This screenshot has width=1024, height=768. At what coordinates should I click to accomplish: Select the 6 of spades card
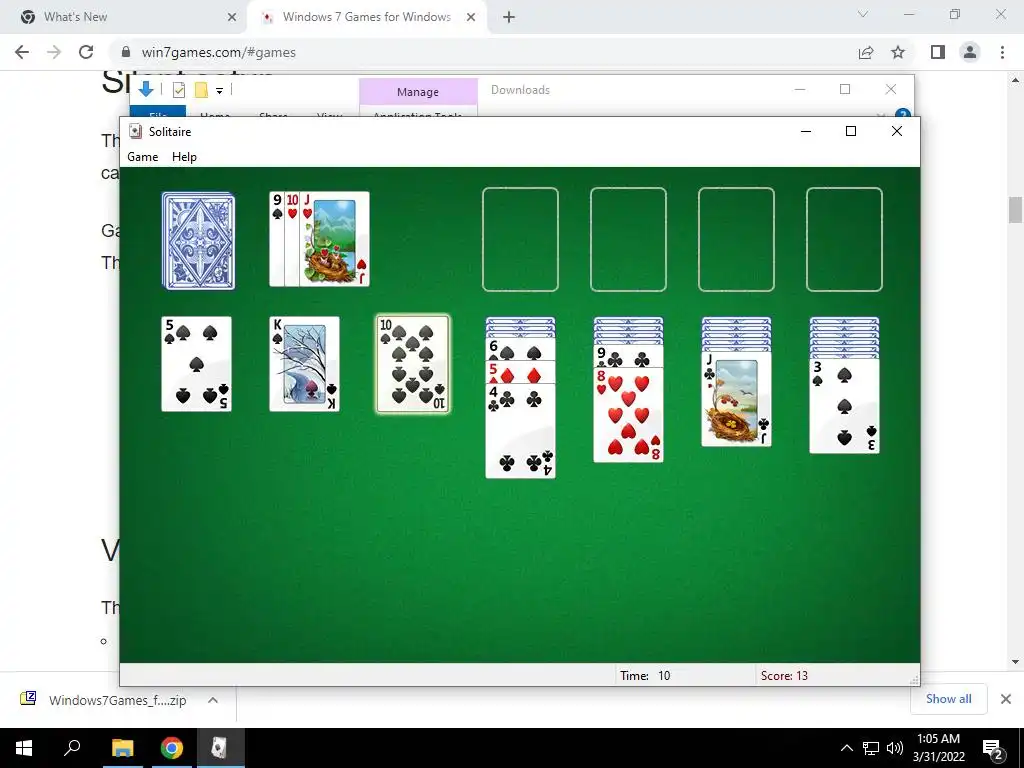520,349
